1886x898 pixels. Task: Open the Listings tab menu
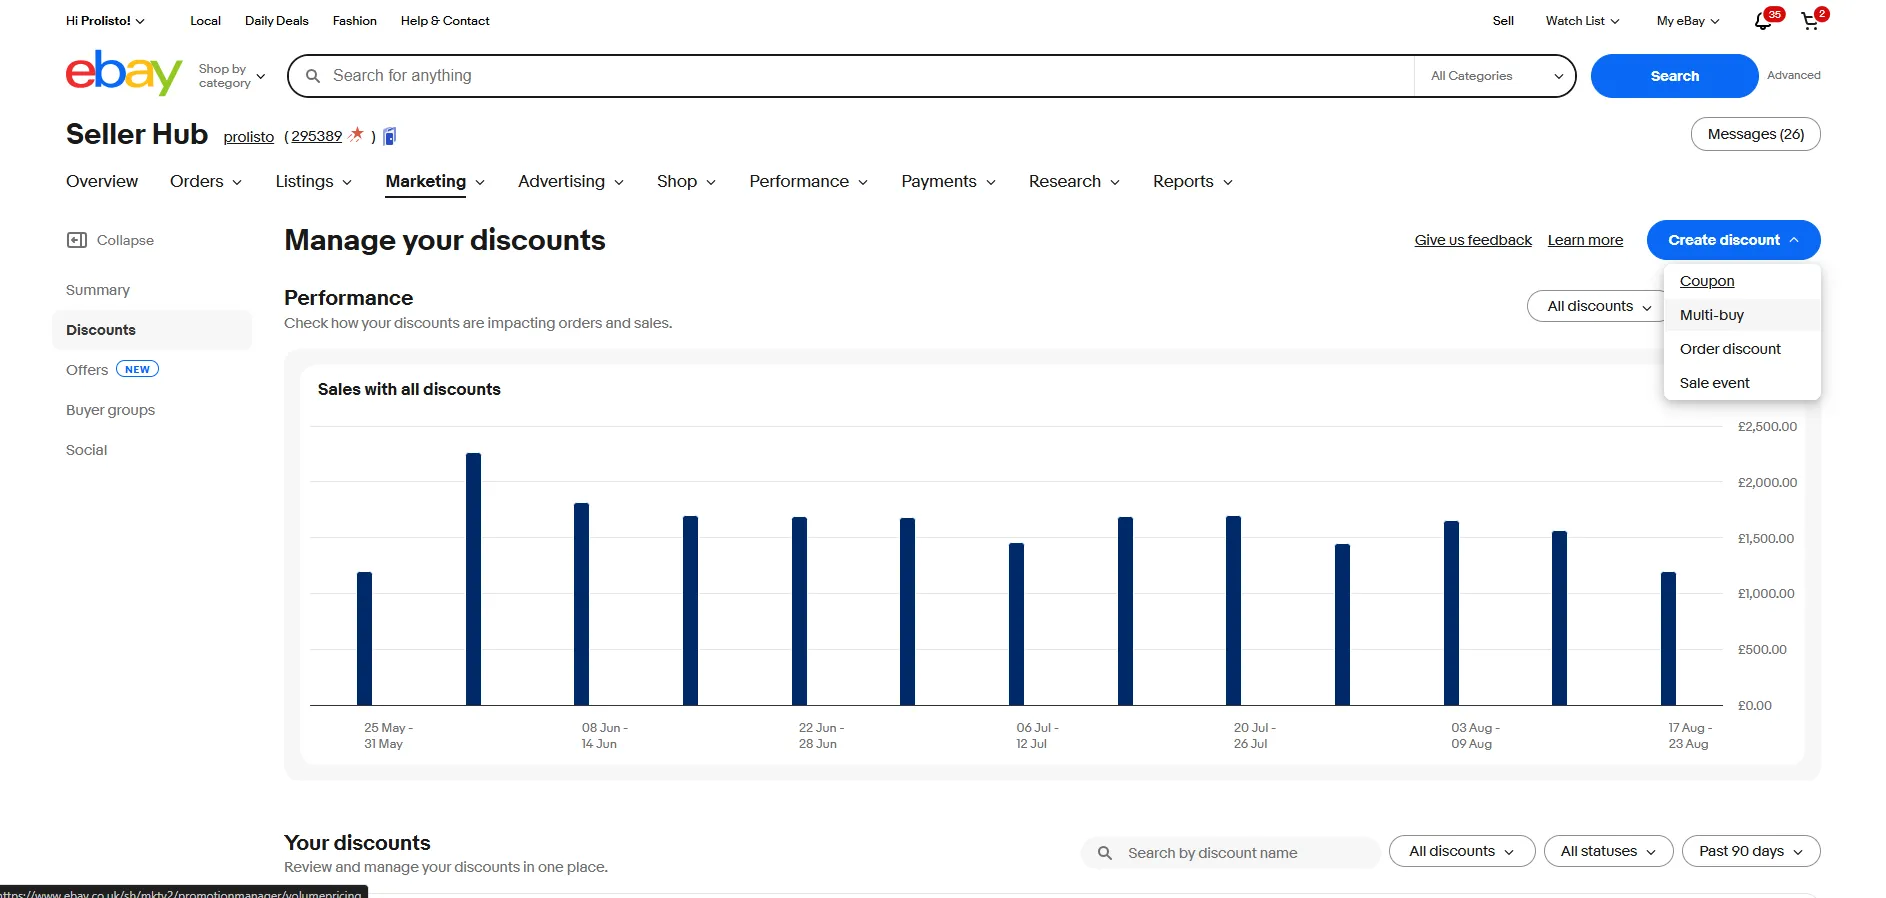(314, 181)
